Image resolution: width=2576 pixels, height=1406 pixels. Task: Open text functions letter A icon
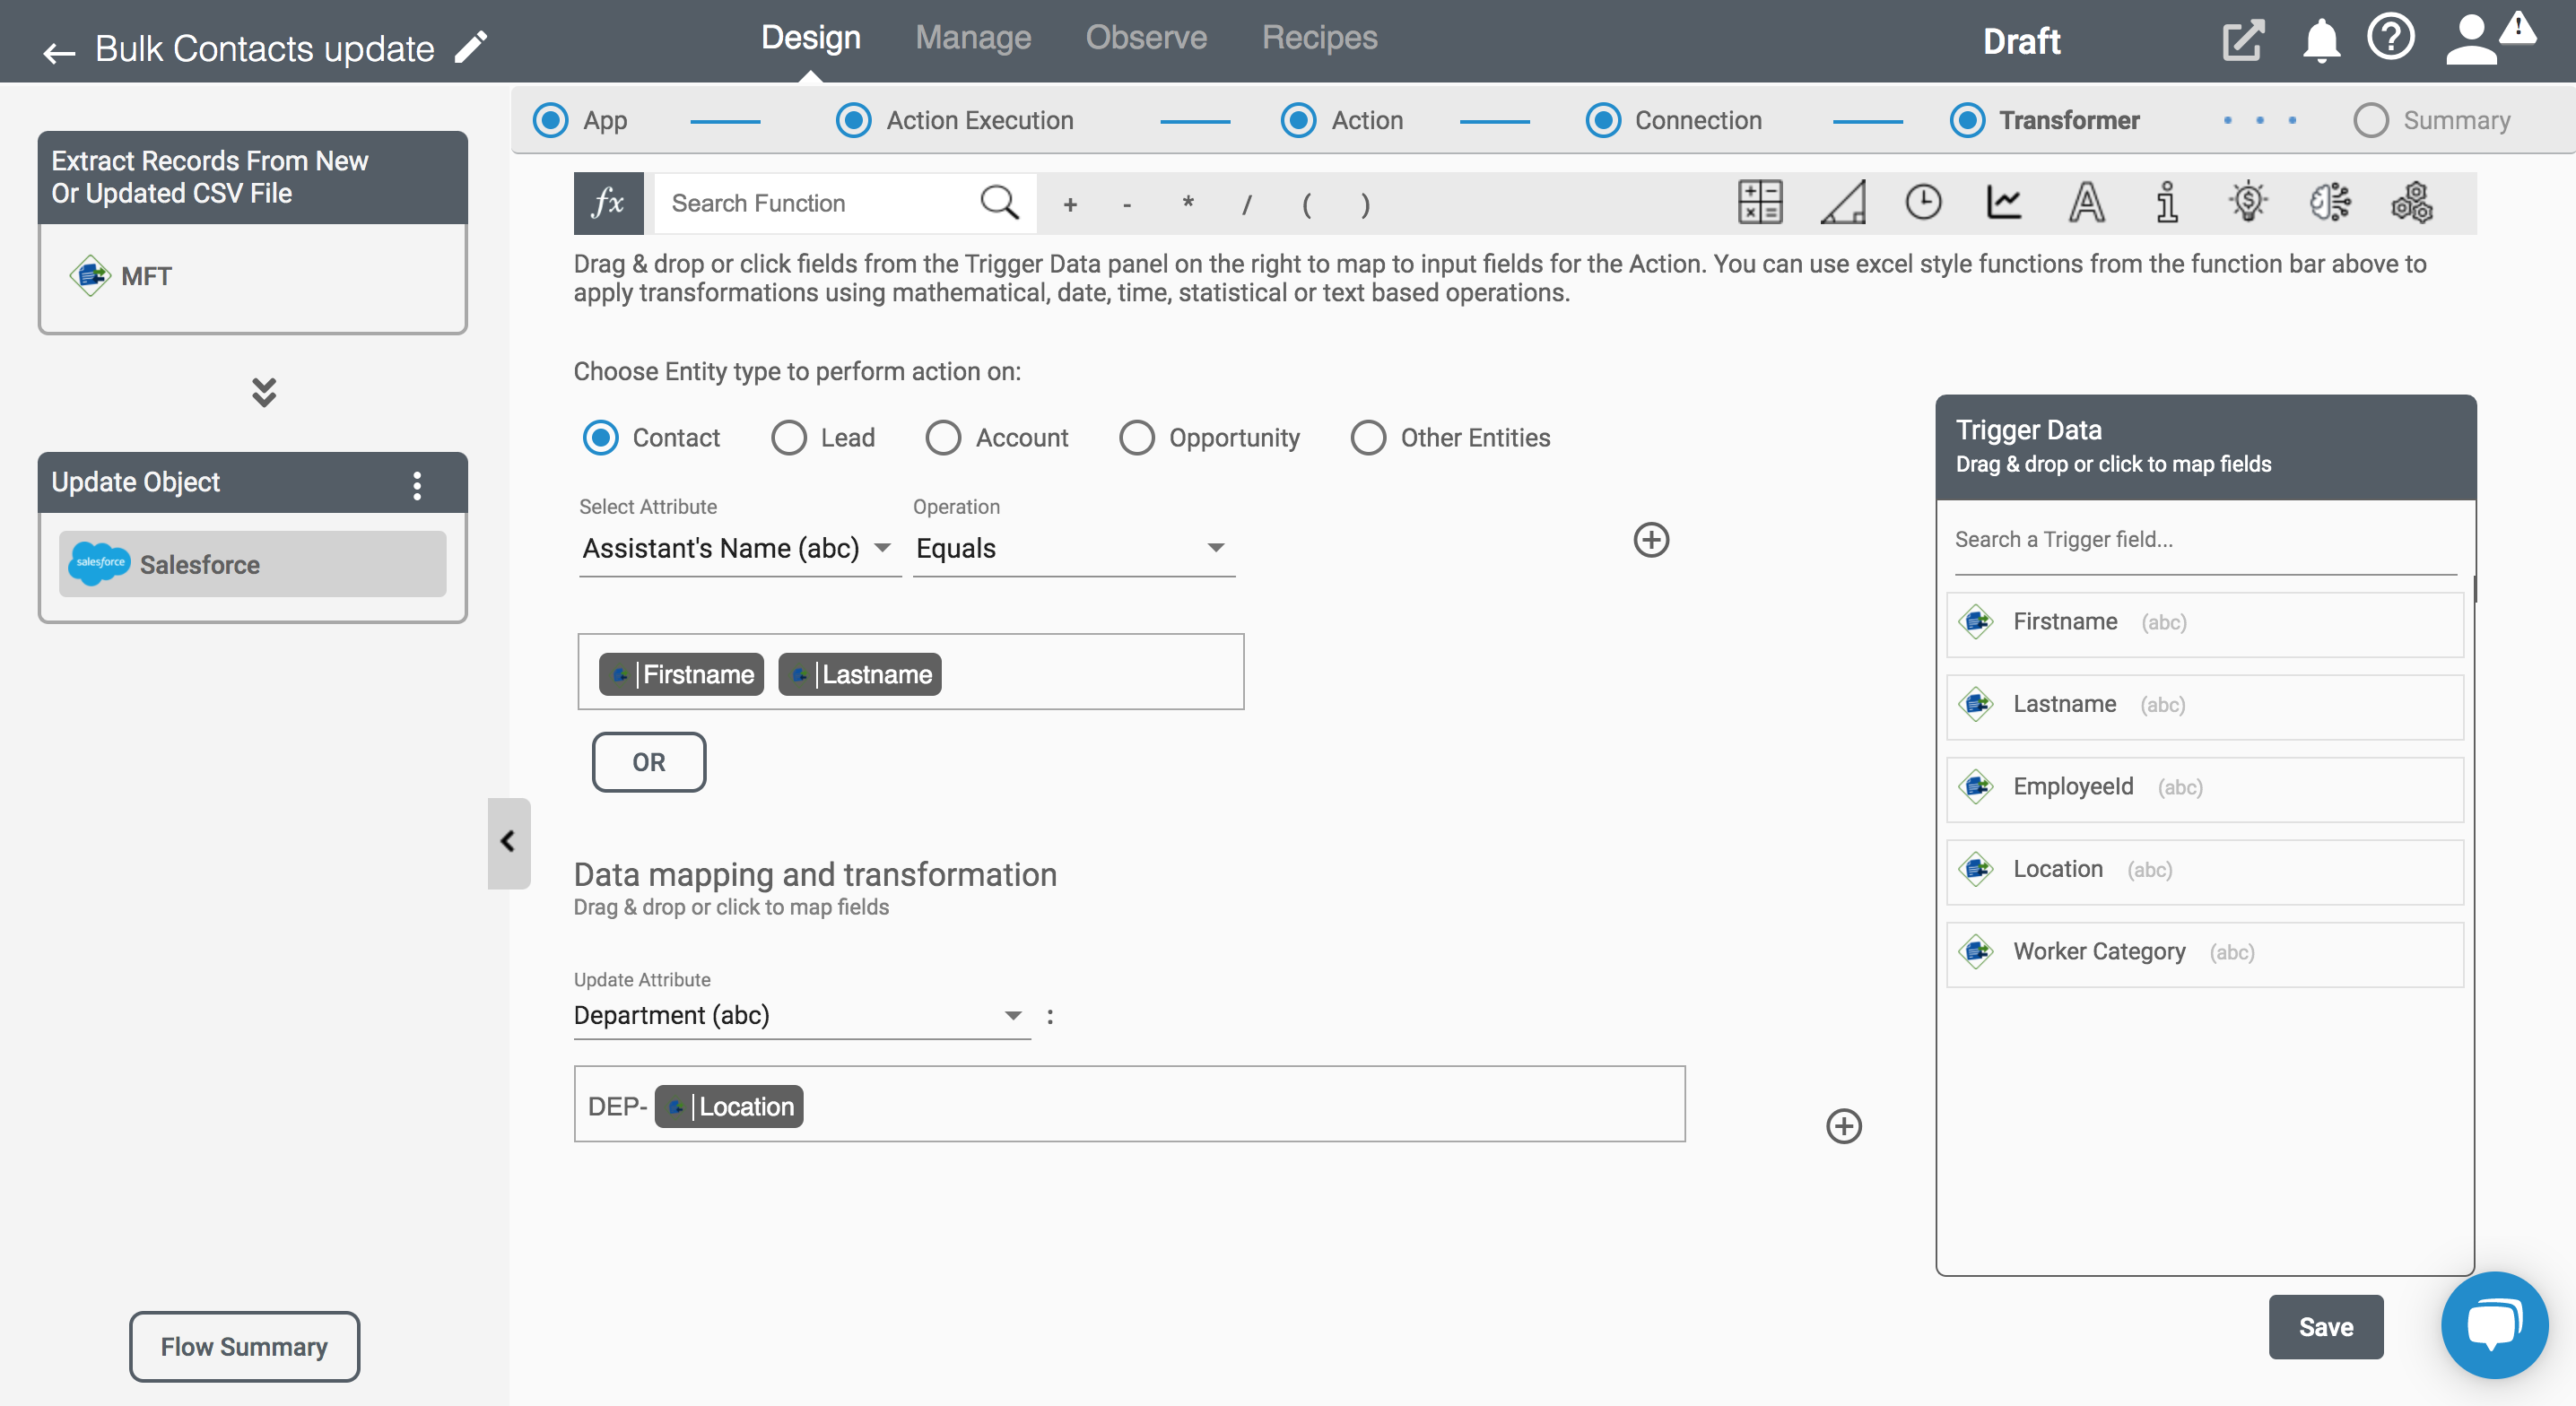click(x=2086, y=203)
